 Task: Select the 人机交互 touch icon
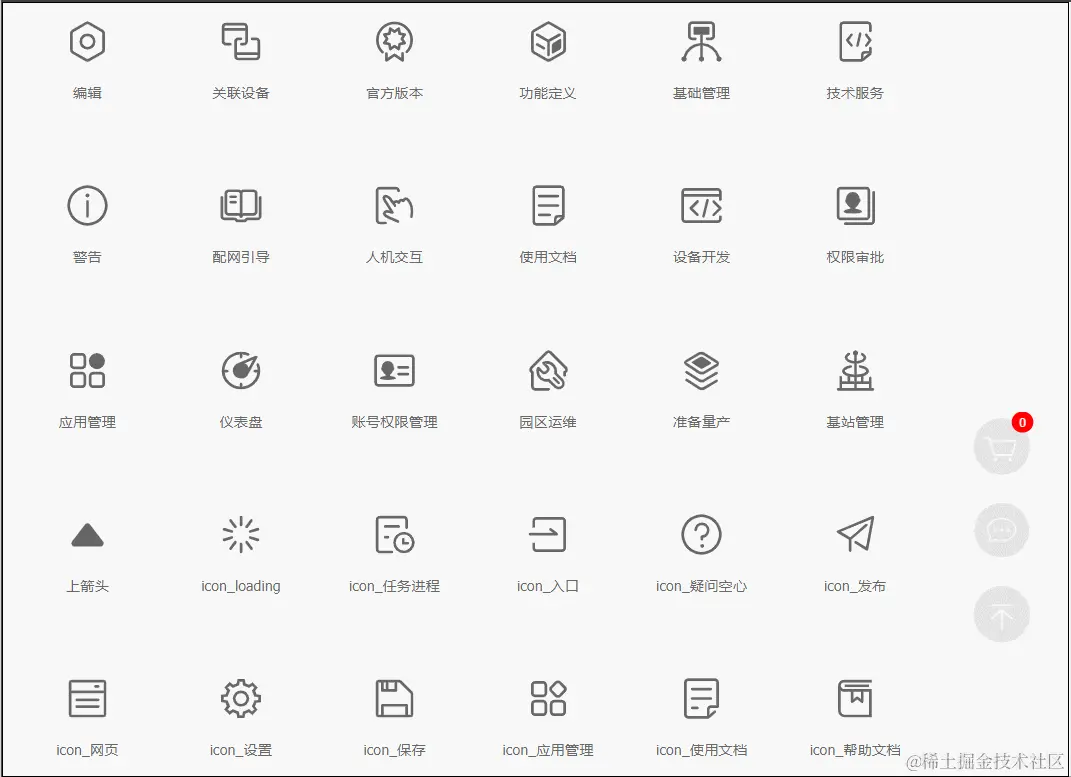[394, 205]
